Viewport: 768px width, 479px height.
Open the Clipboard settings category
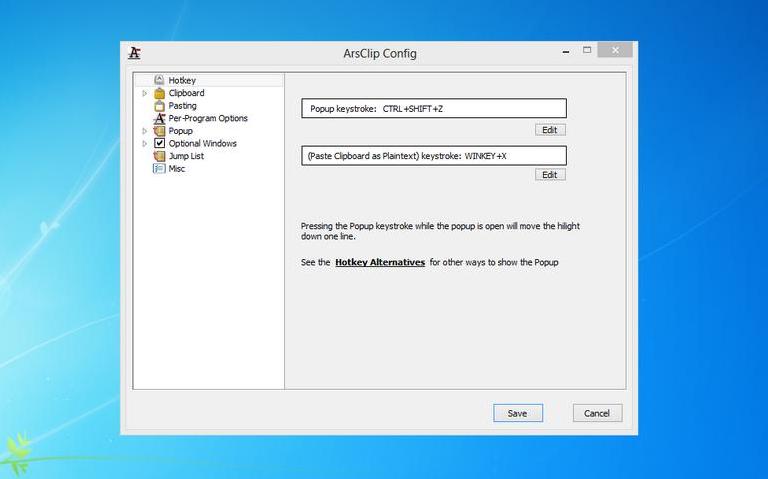(x=186, y=93)
